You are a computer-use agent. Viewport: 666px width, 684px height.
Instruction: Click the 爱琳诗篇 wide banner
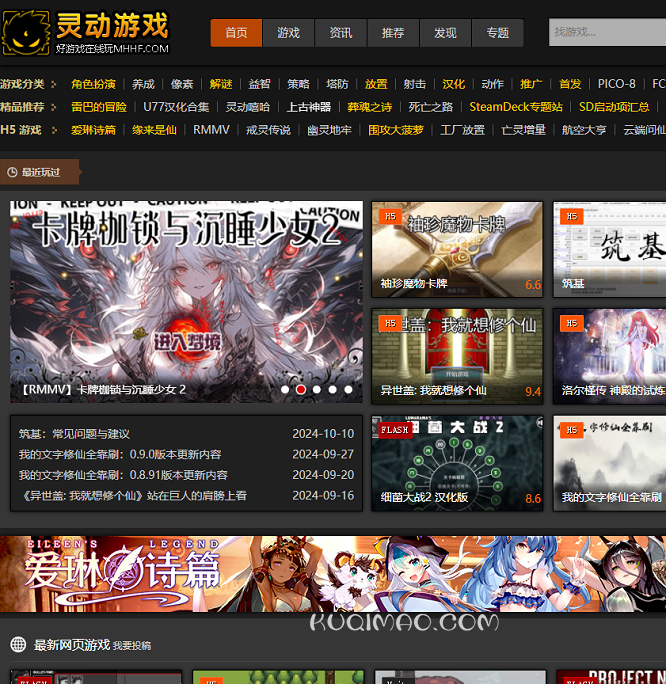click(x=333, y=574)
